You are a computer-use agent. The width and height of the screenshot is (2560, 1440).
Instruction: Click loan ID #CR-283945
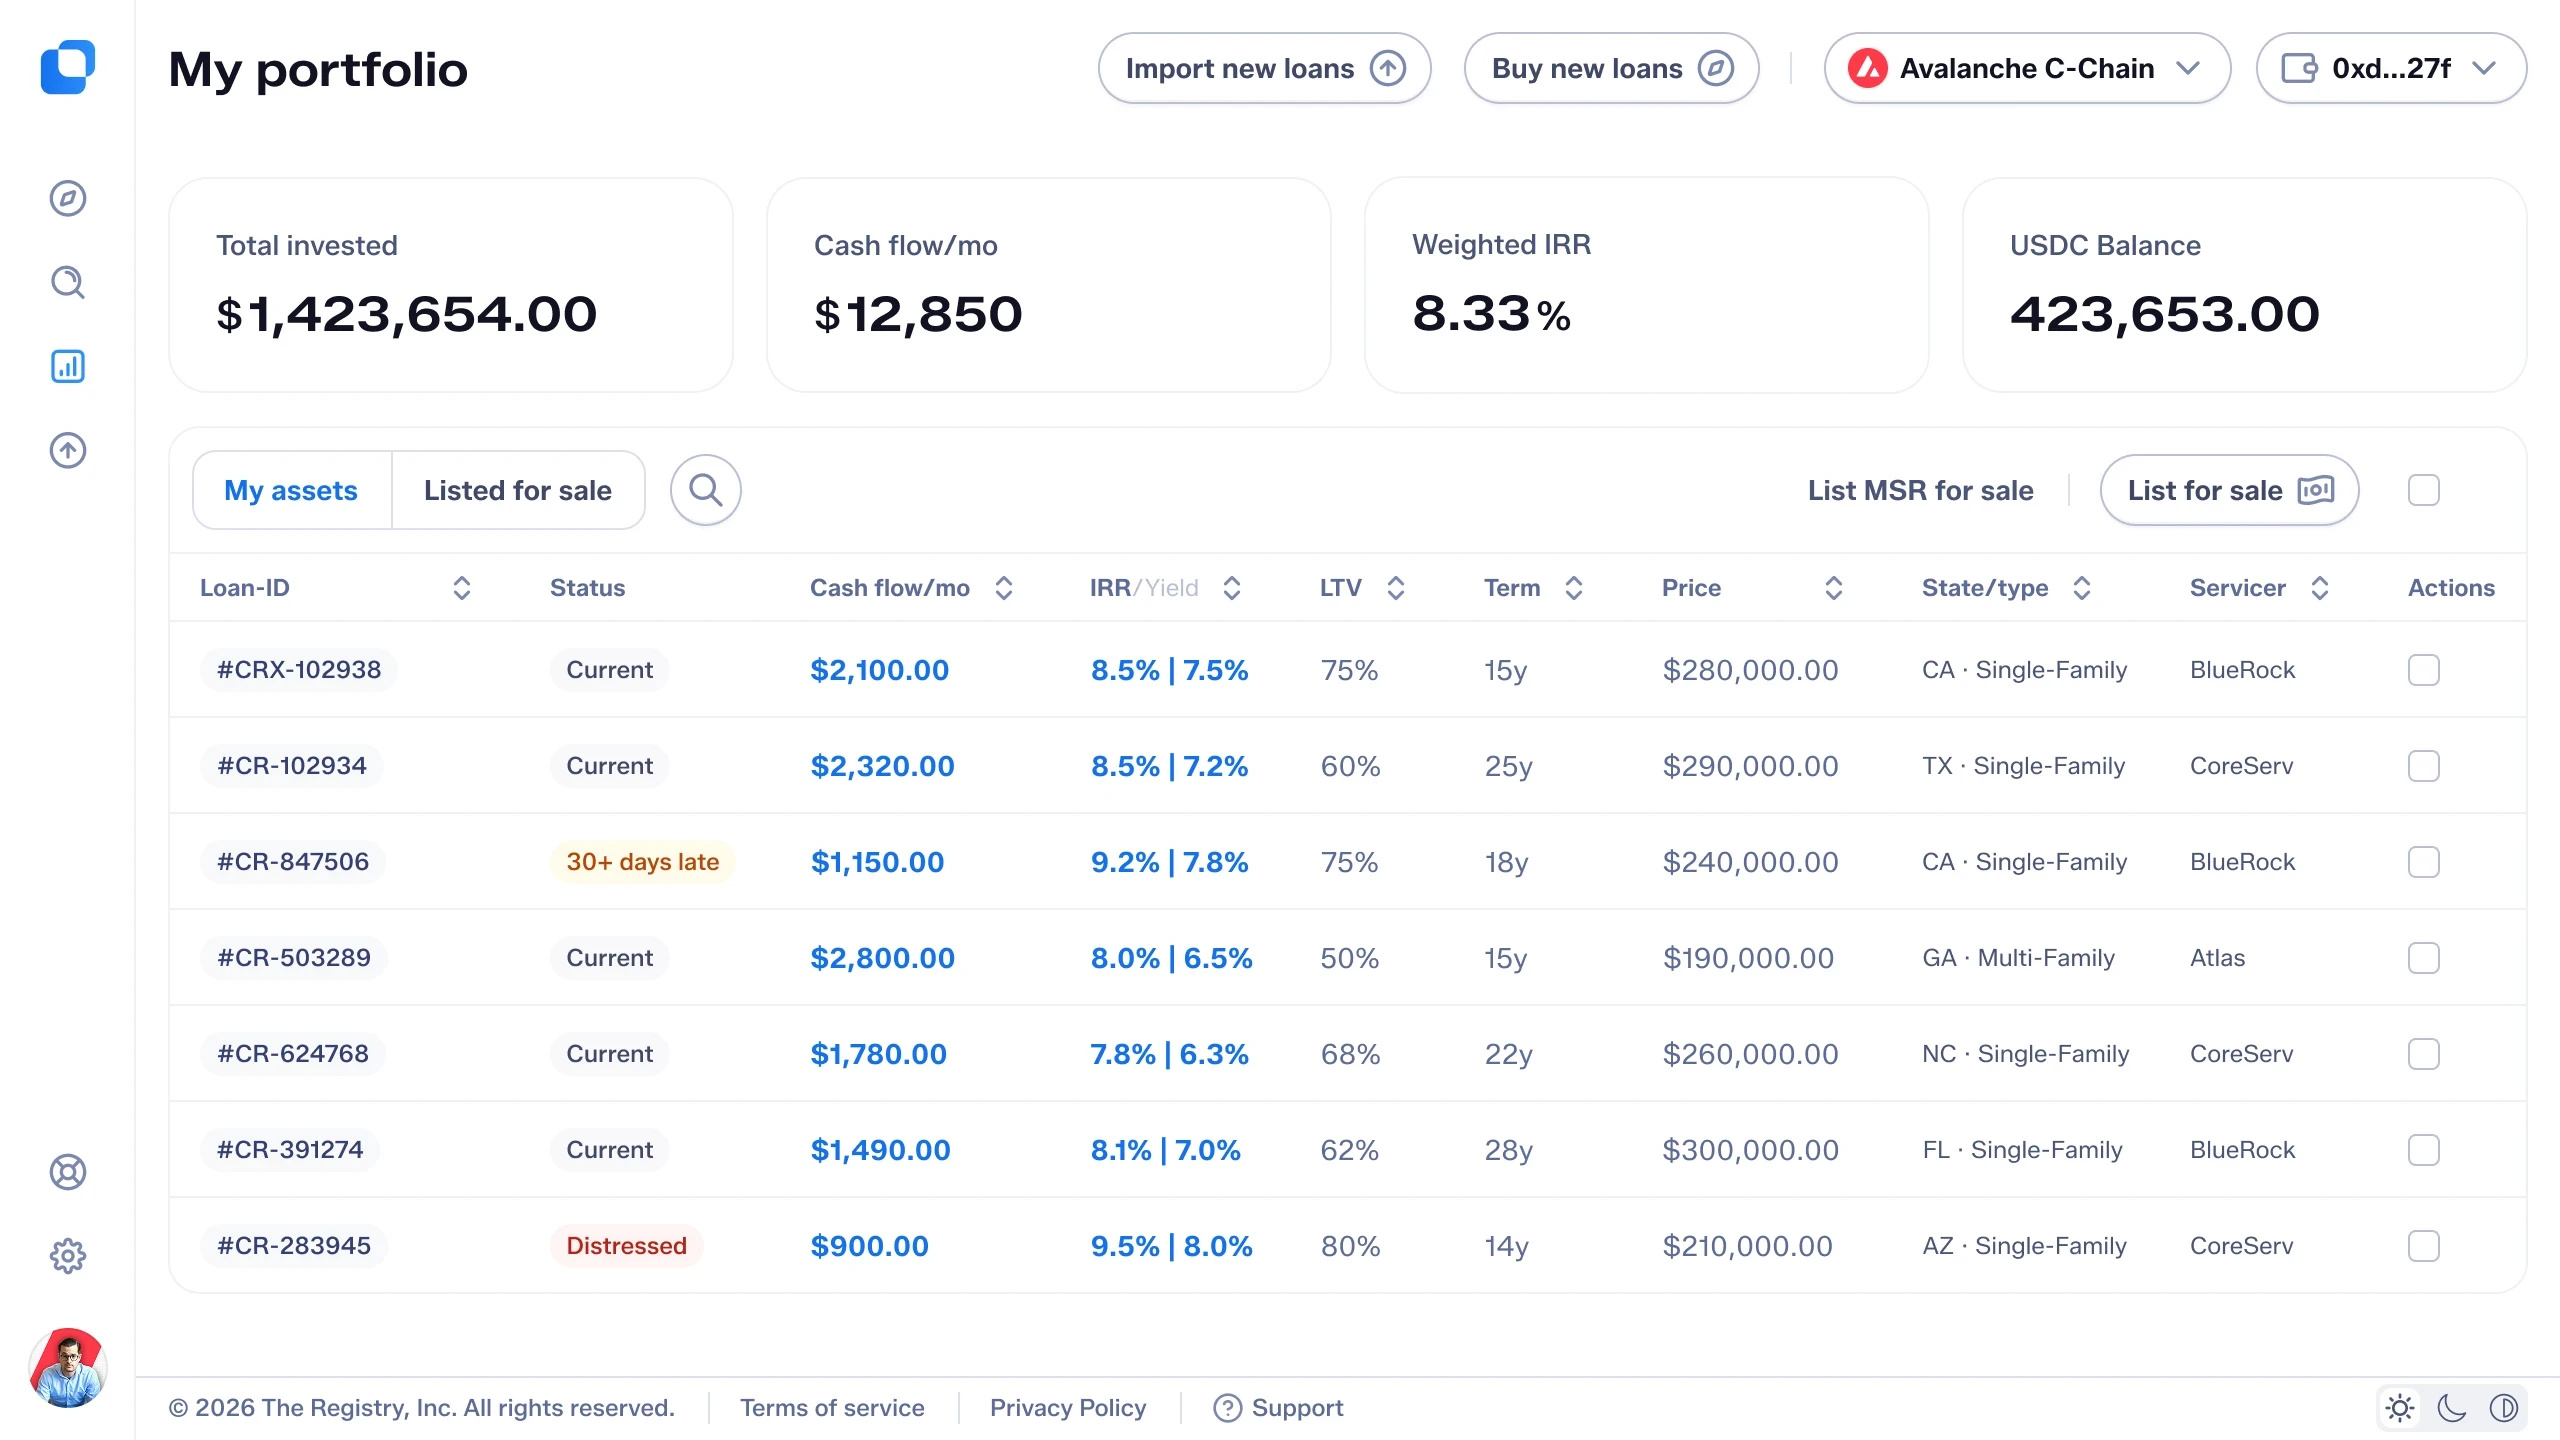click(294, 1246)
